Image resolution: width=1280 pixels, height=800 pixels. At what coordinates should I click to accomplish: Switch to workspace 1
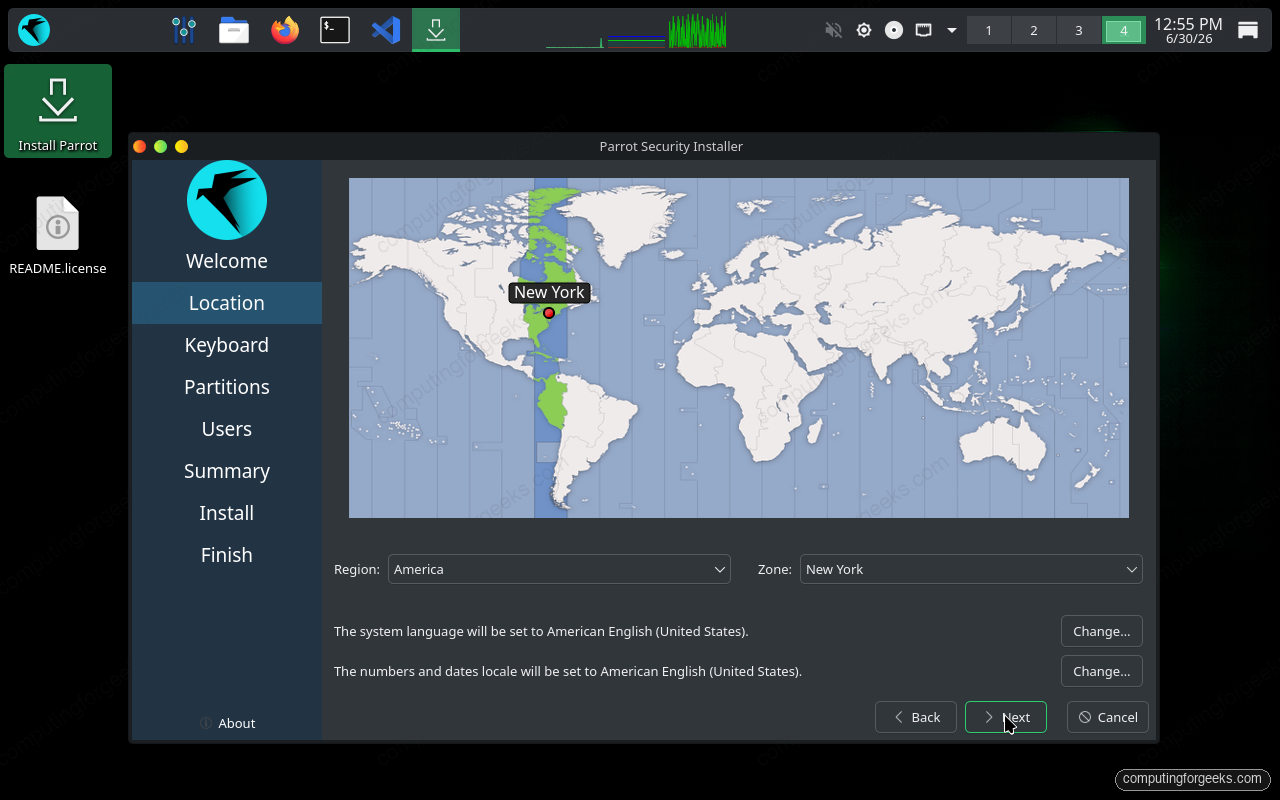click(989, 30)
